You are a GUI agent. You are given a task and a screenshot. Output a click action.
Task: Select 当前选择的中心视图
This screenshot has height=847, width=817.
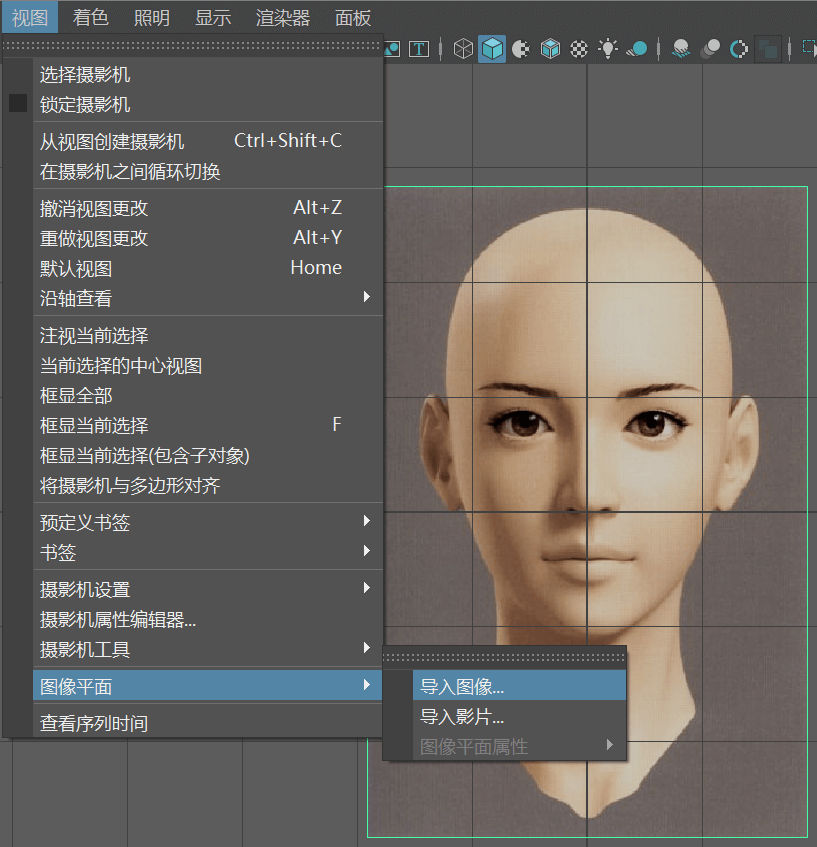(x=208, y=366)
